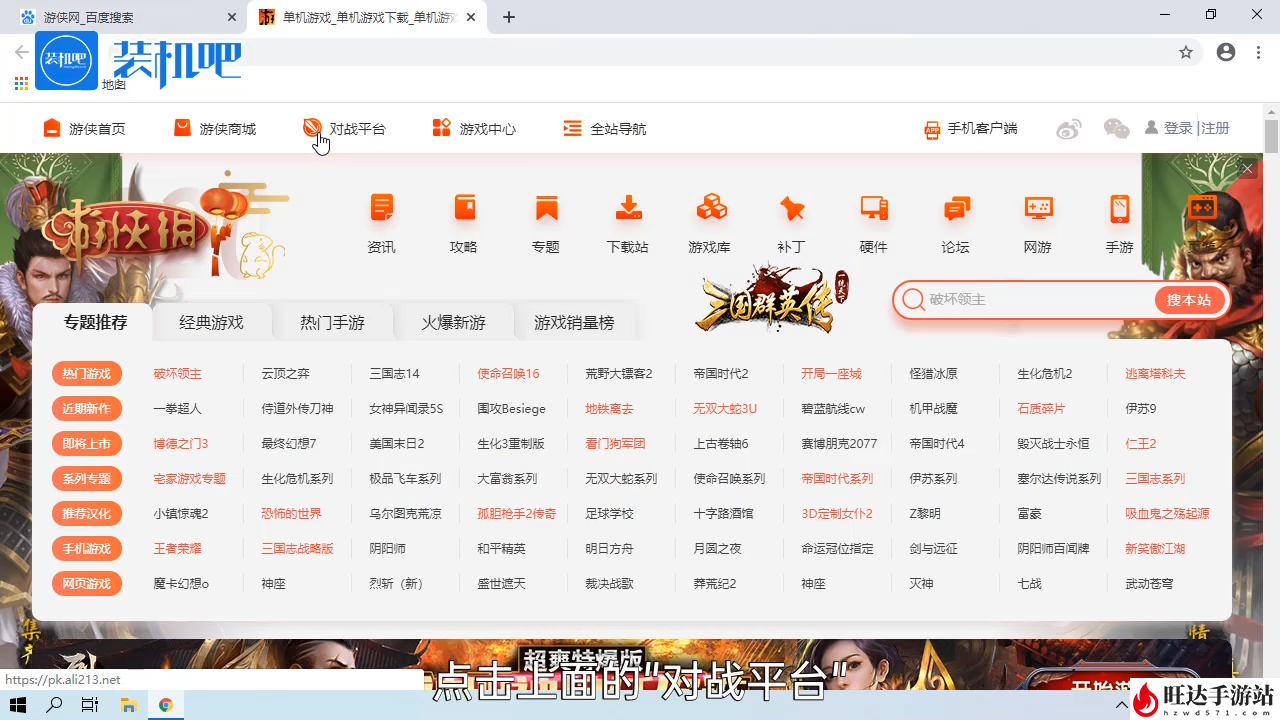
Task: Open the 资讯 news icon
Action: pos(381,208)
